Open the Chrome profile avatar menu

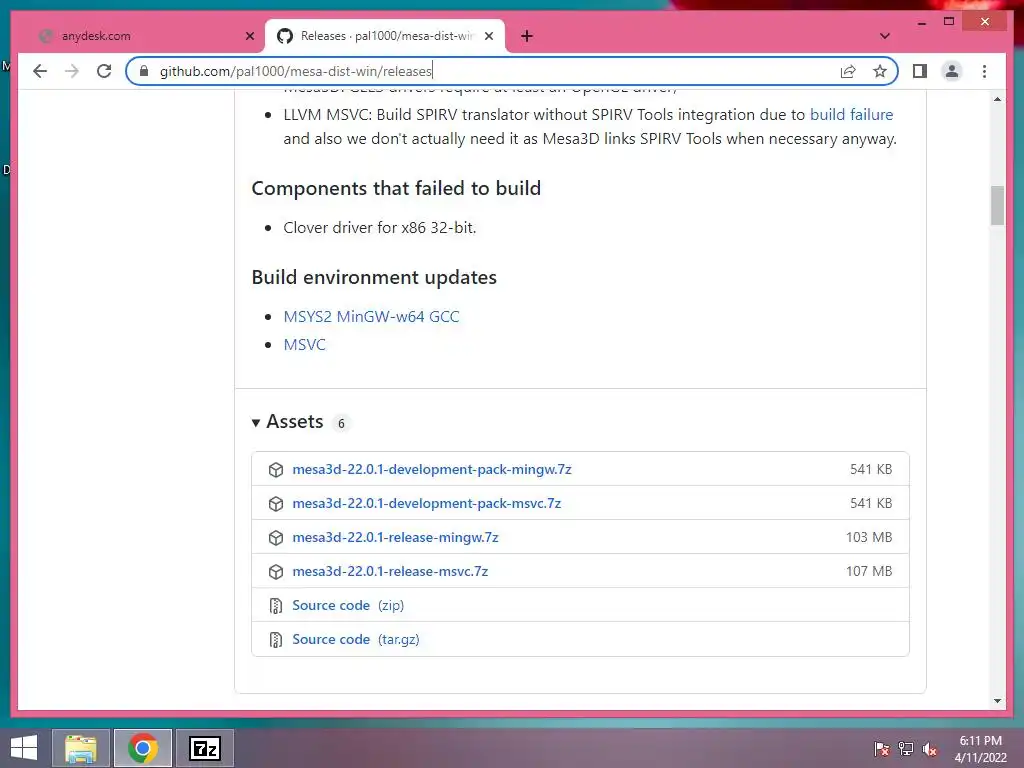952,71
